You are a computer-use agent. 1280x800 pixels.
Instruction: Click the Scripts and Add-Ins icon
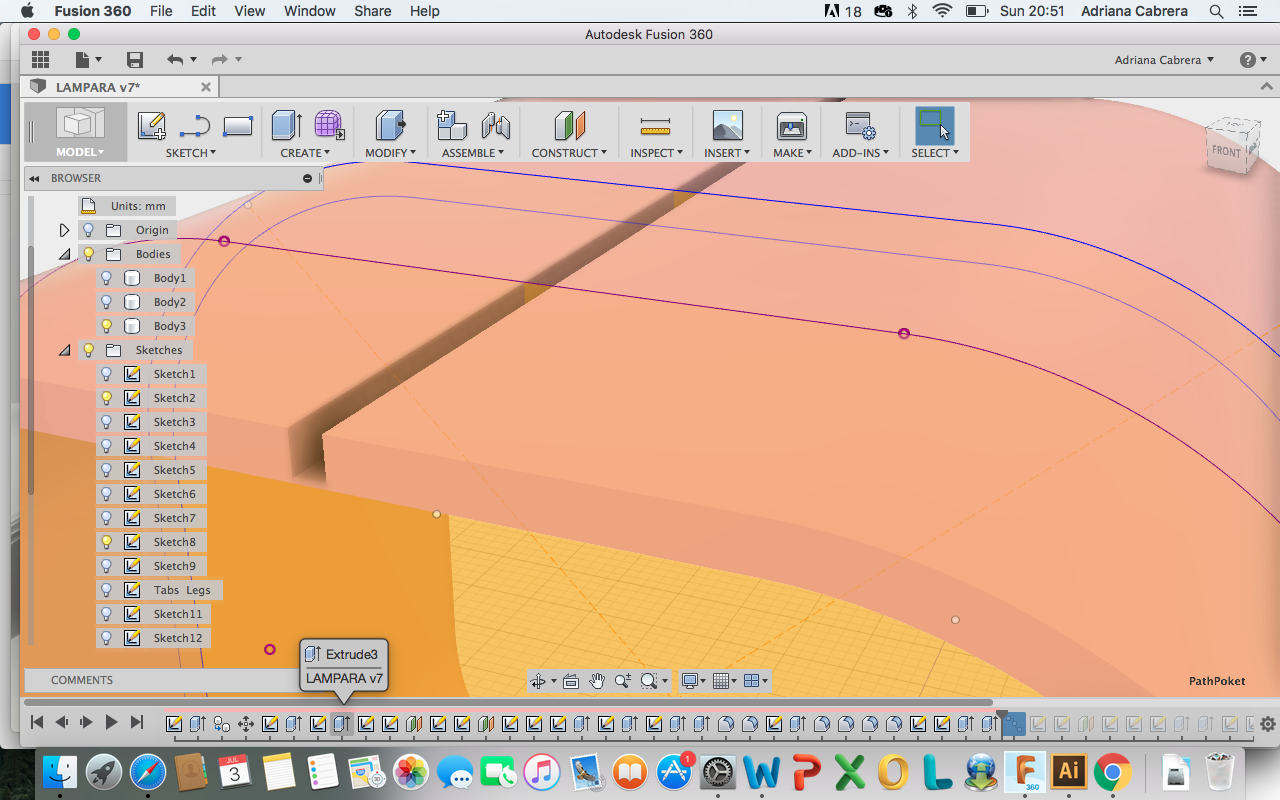tap(860, 125)
